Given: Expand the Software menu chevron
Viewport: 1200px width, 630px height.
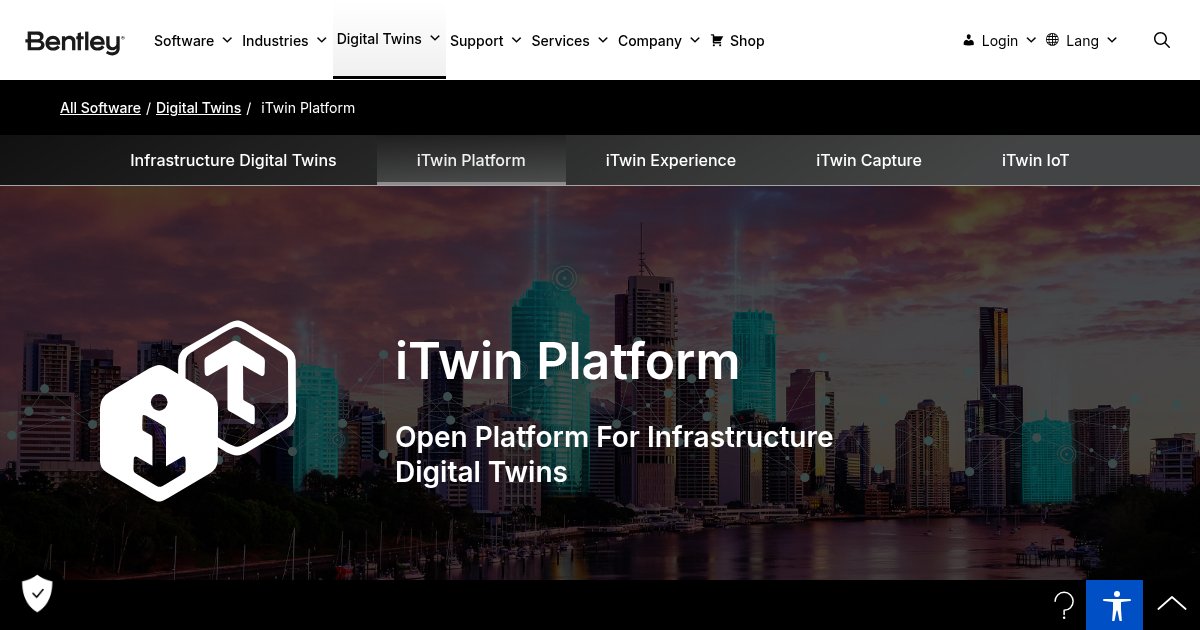Looking at the screenshot, I should 227,40.
